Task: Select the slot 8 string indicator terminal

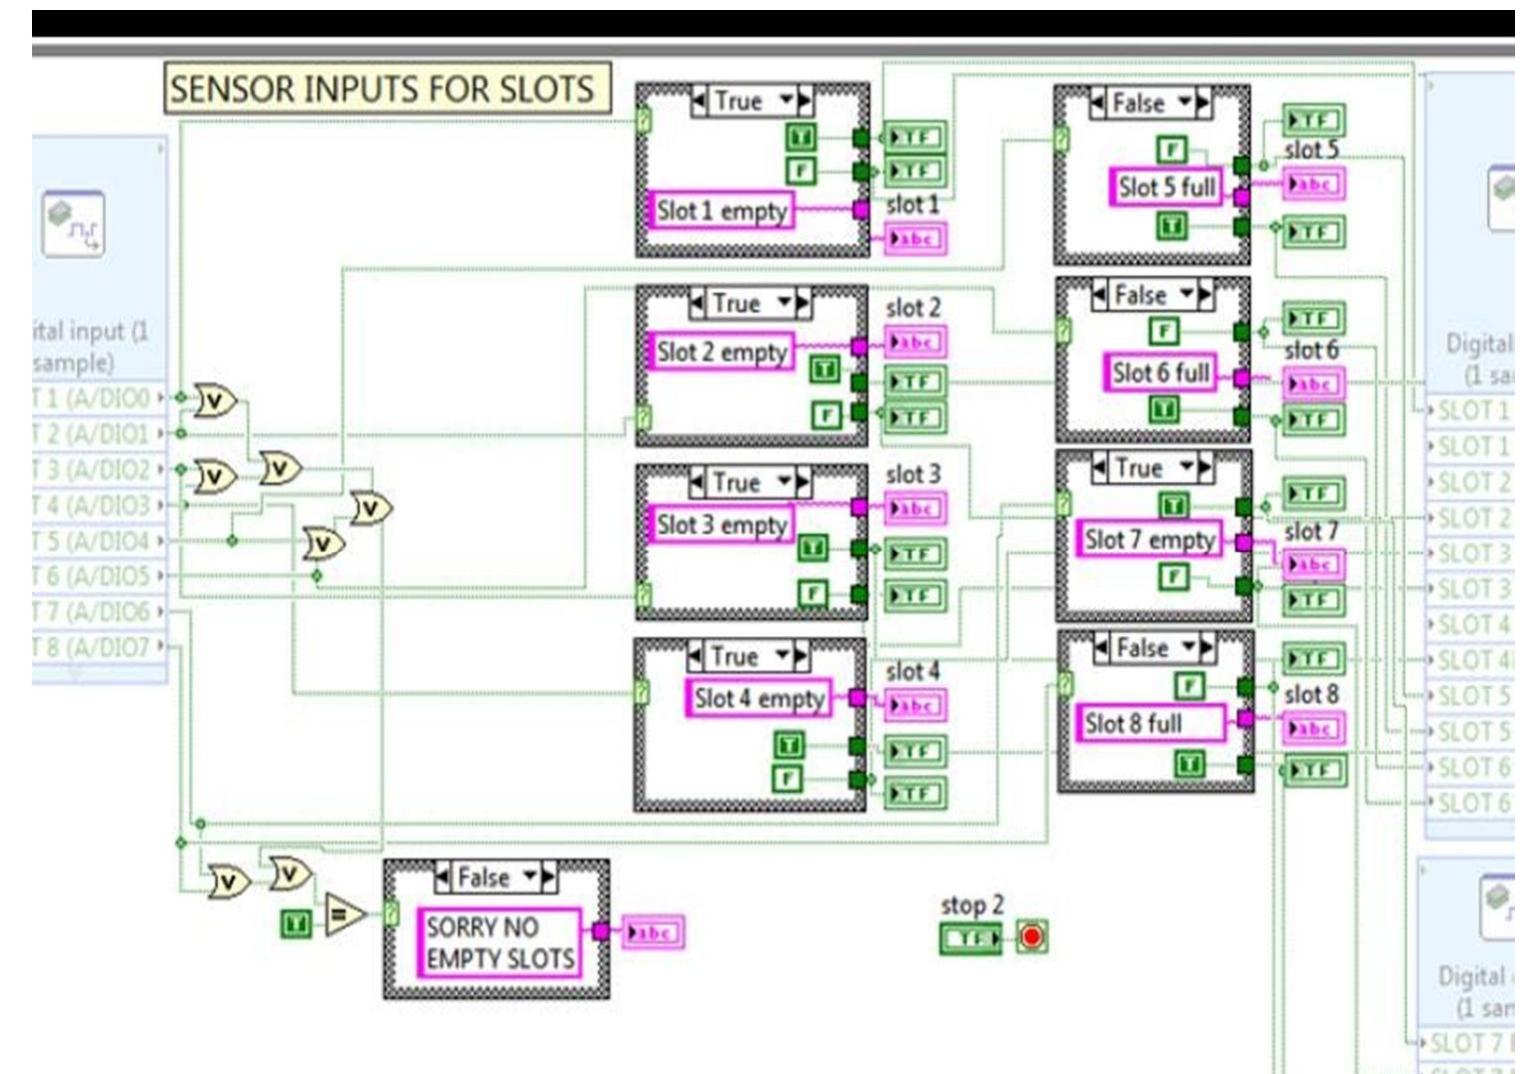Action: click(x=1314, y=728)
